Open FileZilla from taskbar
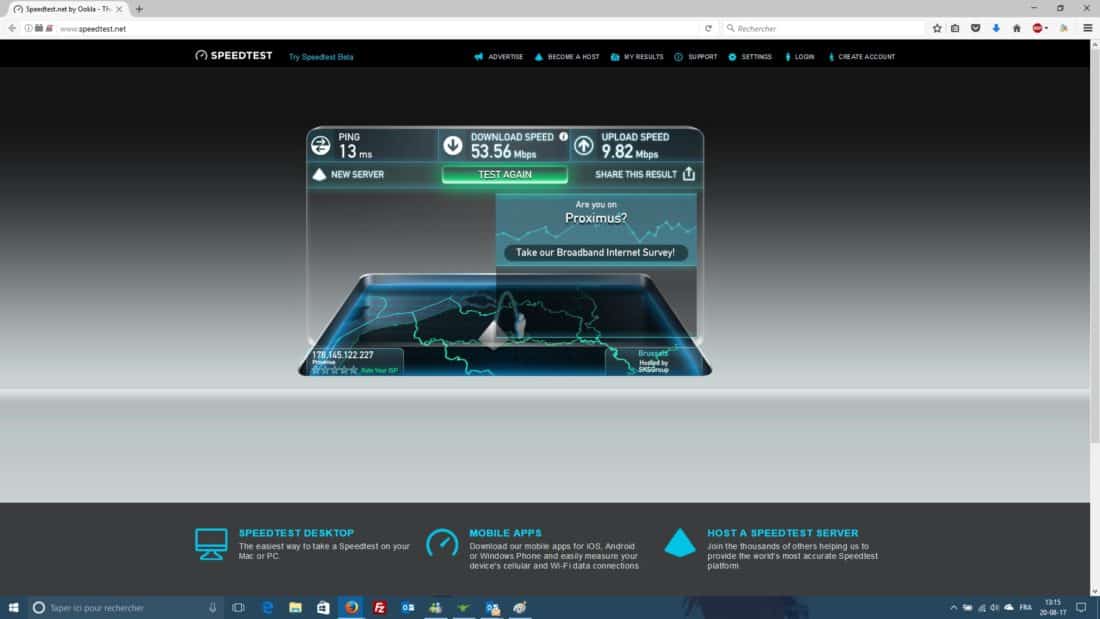Screen dimensions: 1100x619 pos(380,608)
